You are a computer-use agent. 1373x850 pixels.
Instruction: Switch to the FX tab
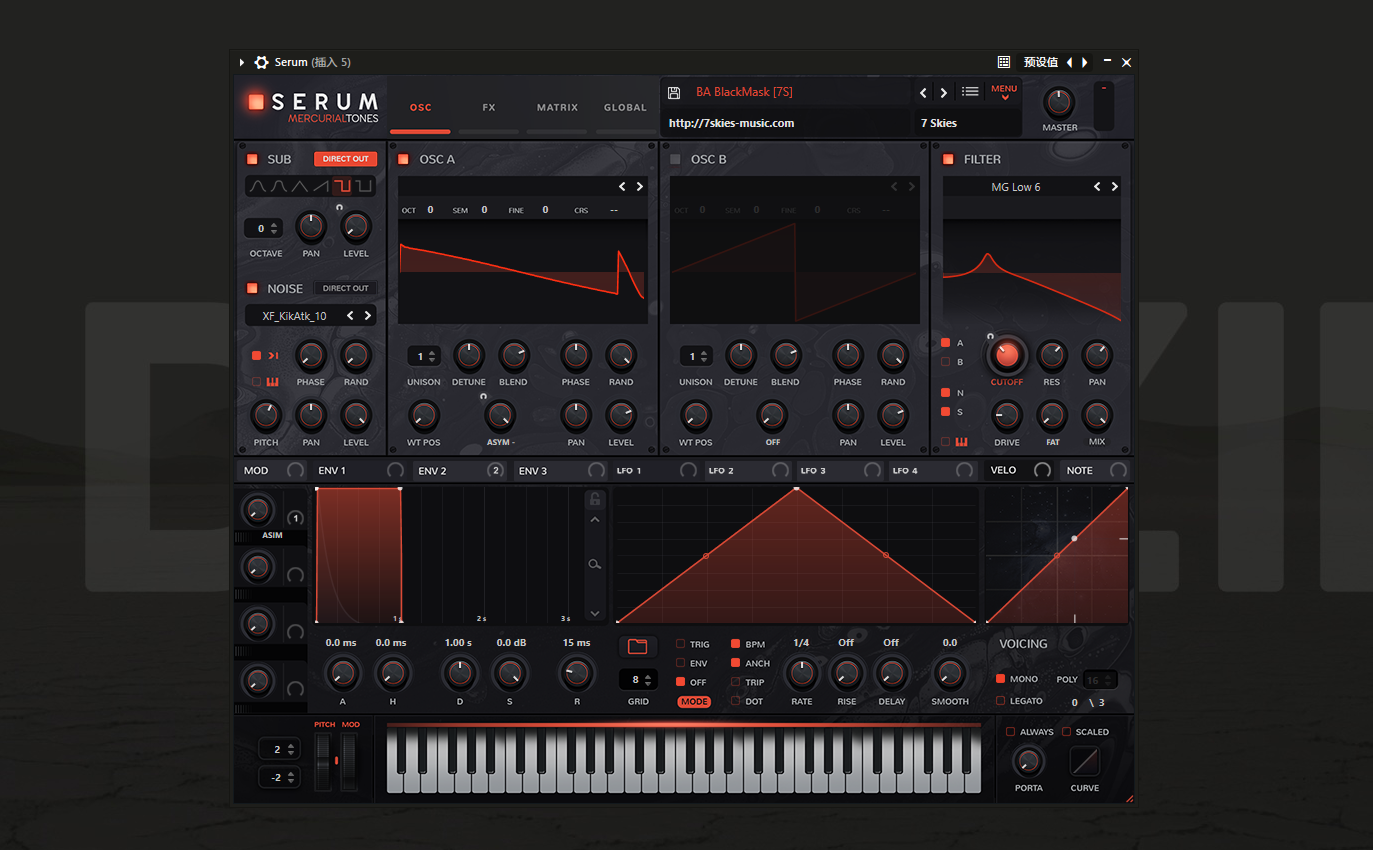point(488,107)
